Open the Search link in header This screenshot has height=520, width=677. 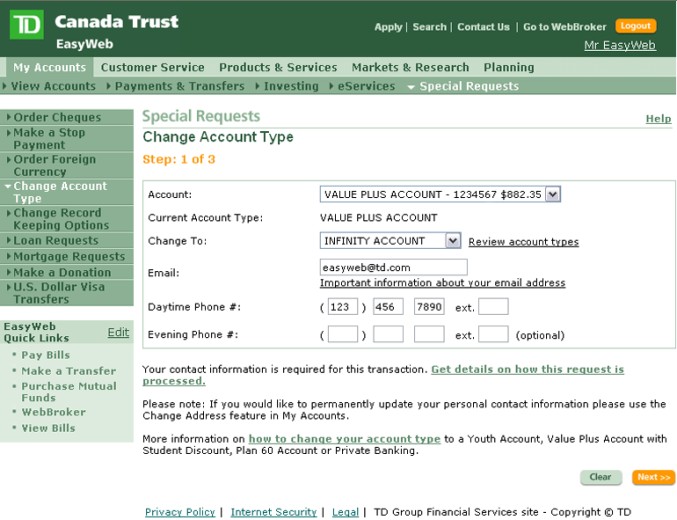coord(429,27)
